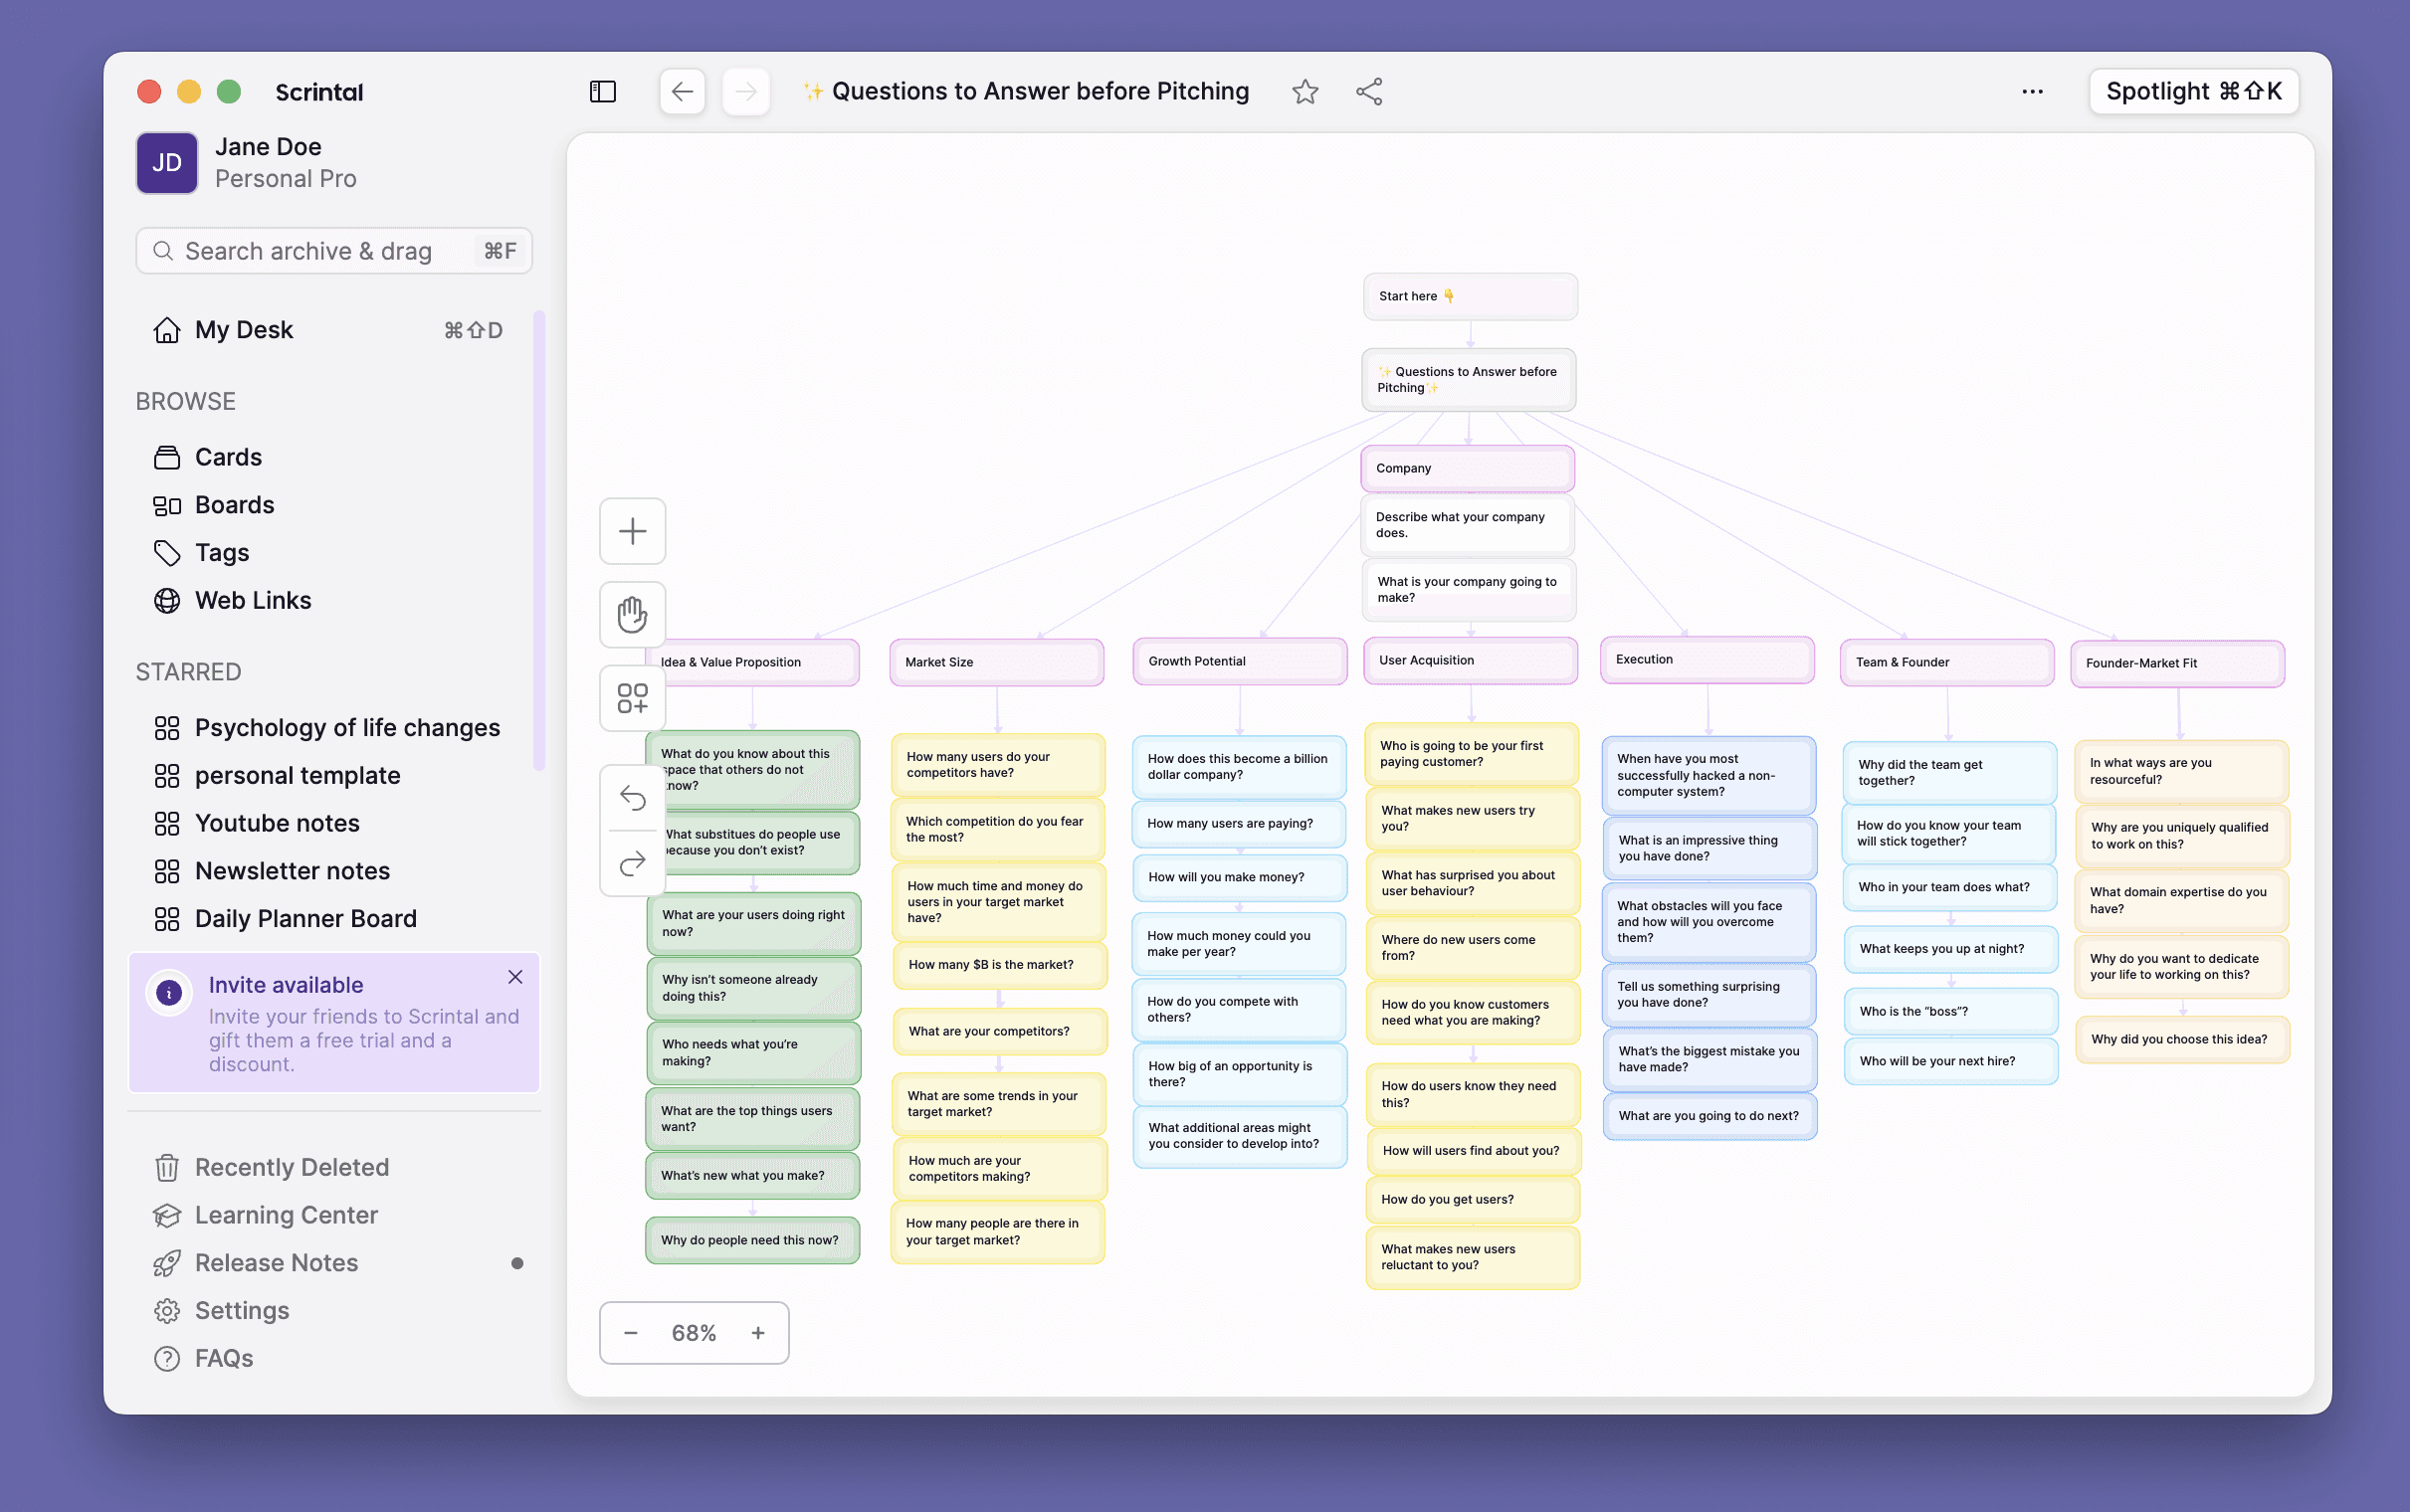Viewport: 2410px width, 1512px height.
Task: Increase zoom with the plus button
Action: 758,1333
